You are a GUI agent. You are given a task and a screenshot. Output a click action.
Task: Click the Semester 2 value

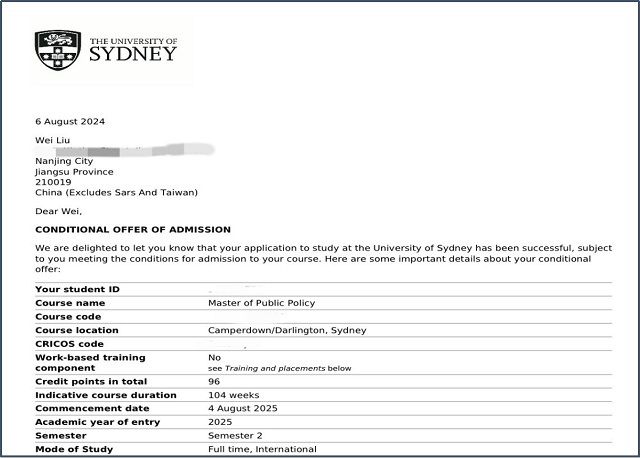236,436
